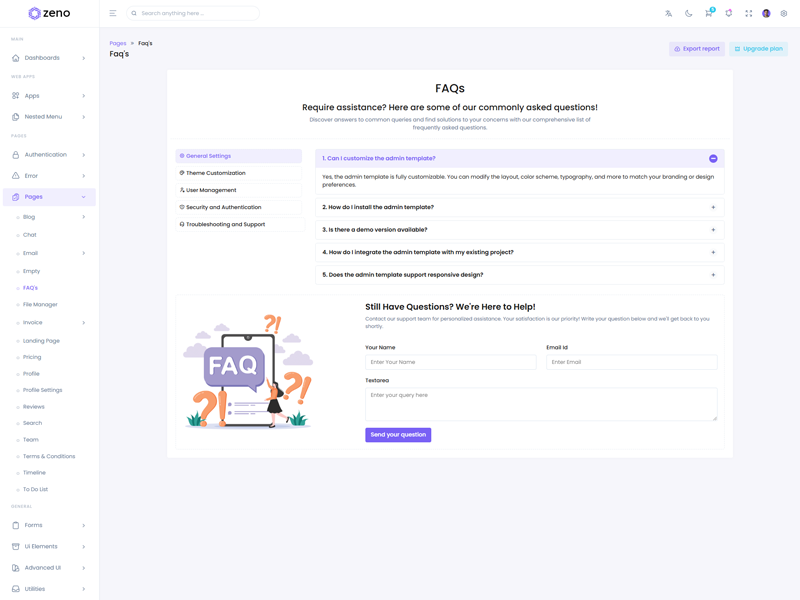The height and width of the screenshot is (600, 800).
Task: Open the settings gear icon in header
Action: [784, 14]
